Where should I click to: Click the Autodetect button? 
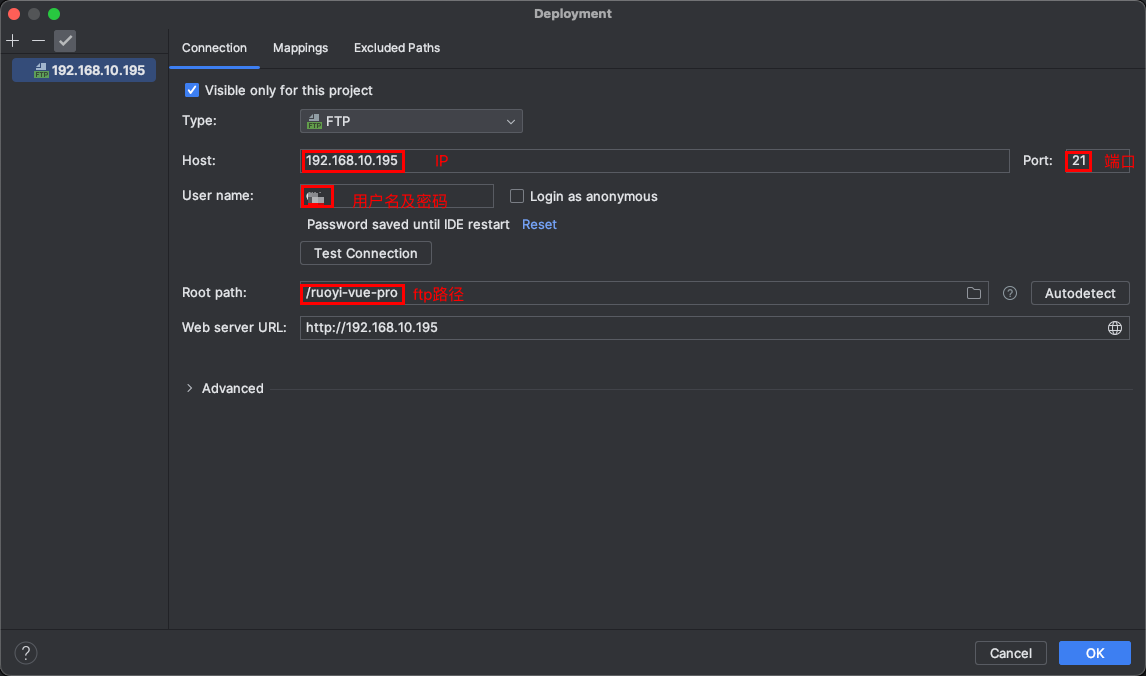(x=1079, y=293)
